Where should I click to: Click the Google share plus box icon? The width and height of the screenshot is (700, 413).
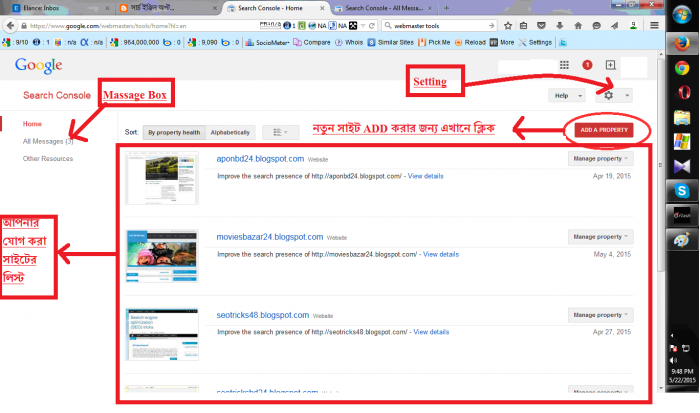click(611, 65)
